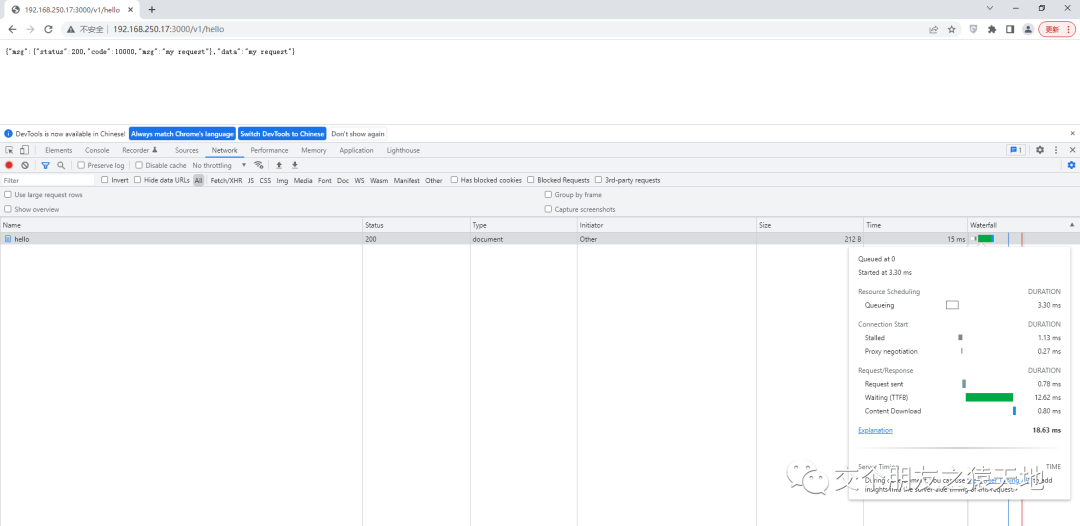Export HAR file download arrow

click(295, 165)
